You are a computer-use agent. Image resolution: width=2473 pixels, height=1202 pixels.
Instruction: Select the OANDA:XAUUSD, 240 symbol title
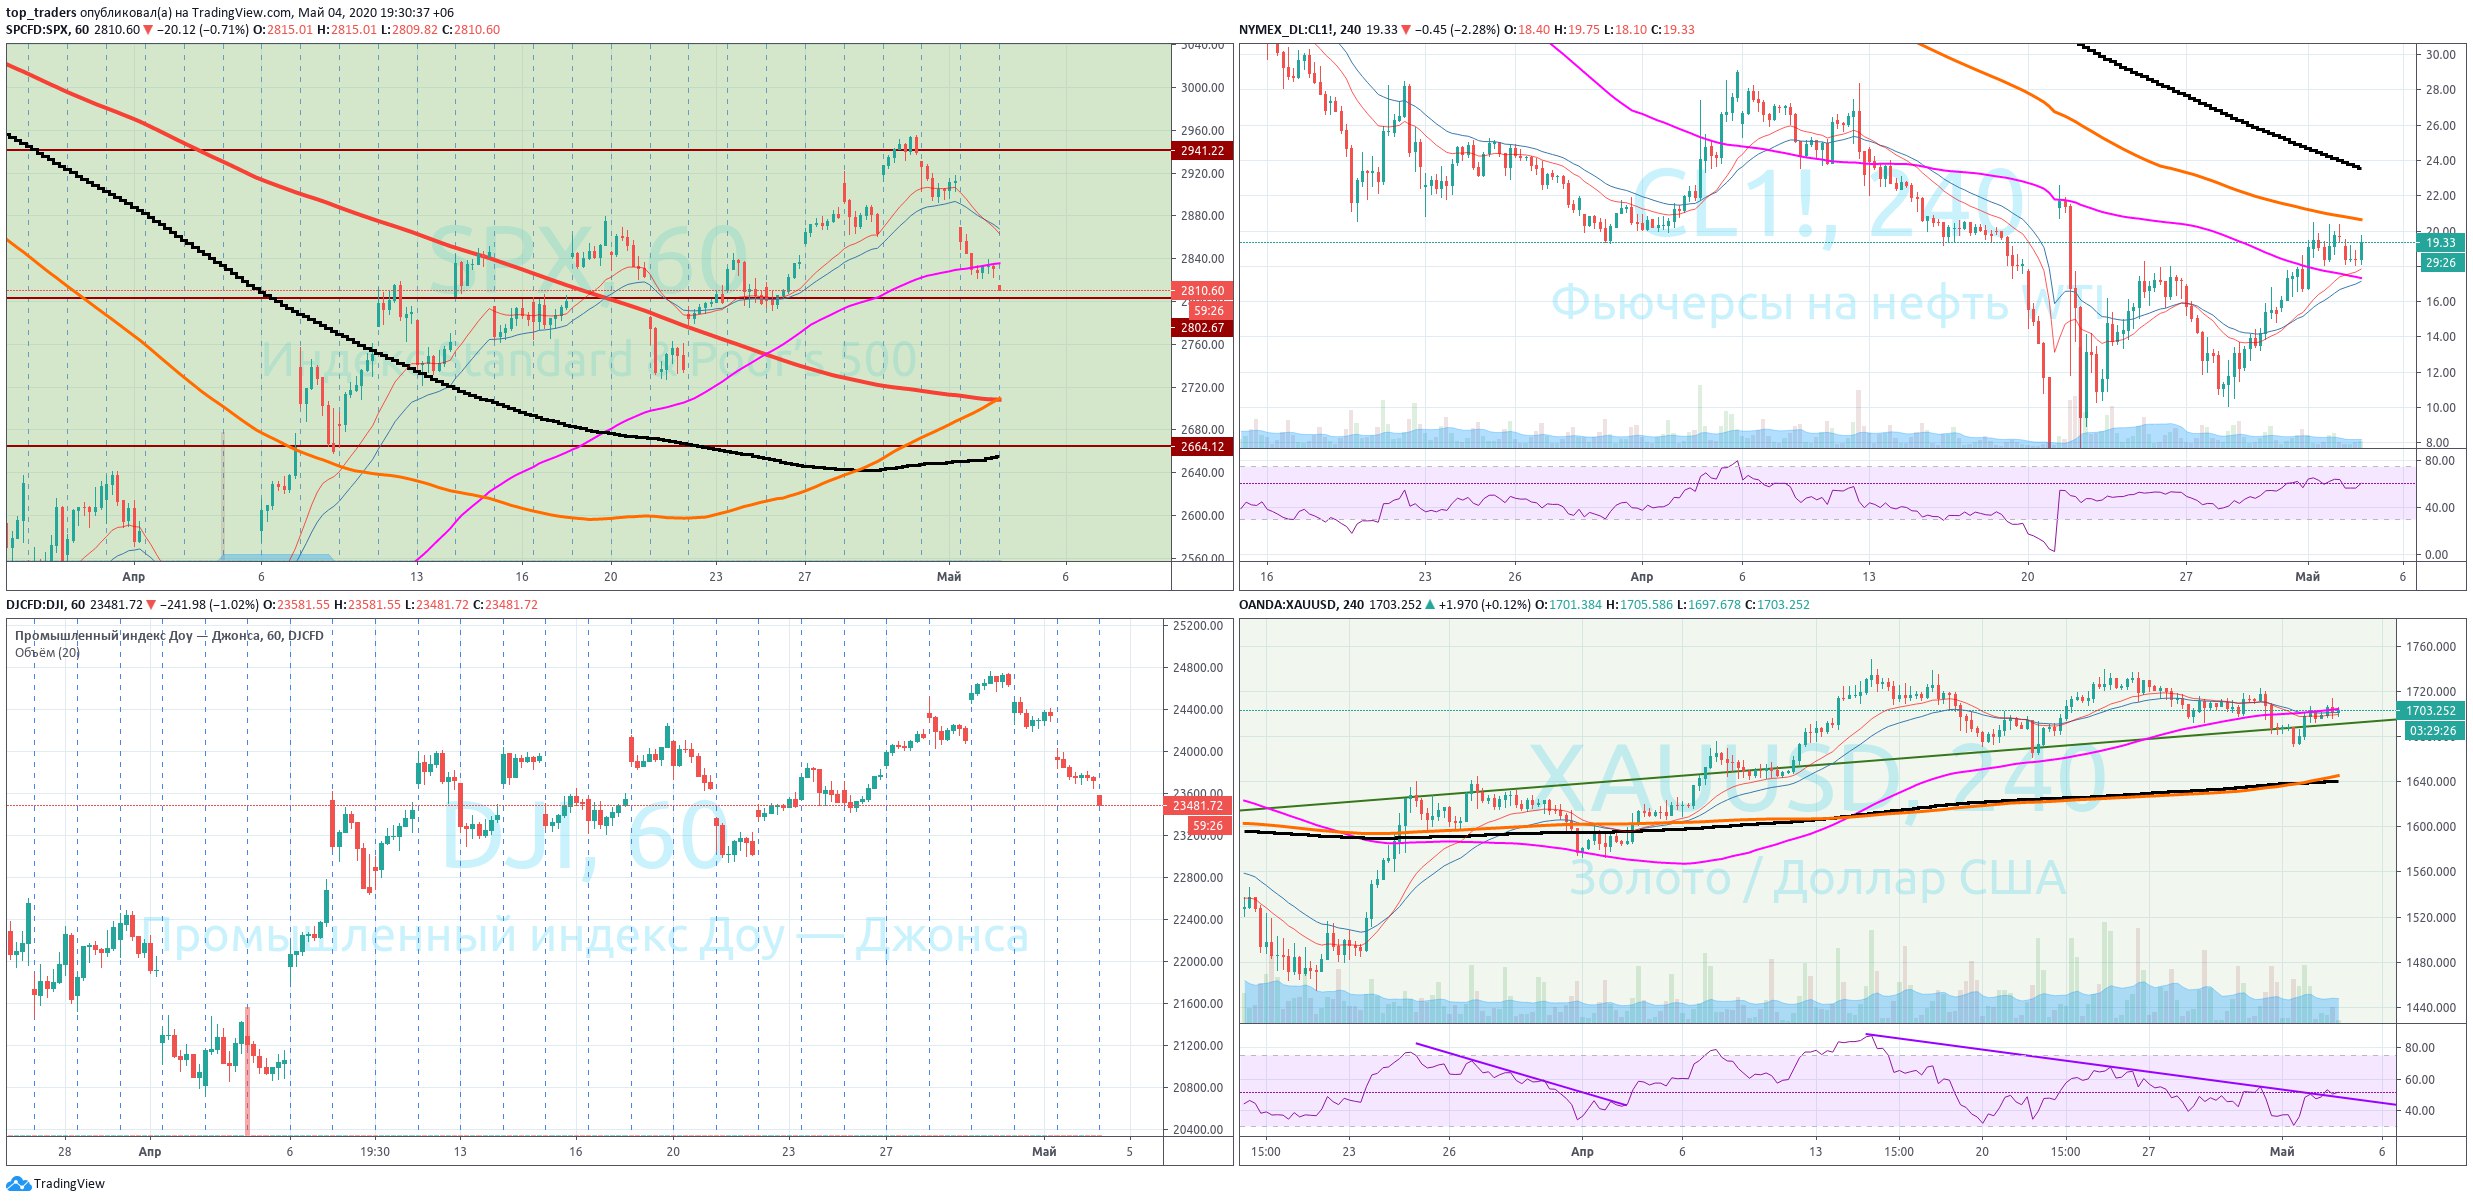pyautogui.click(x=1300, y=605)
